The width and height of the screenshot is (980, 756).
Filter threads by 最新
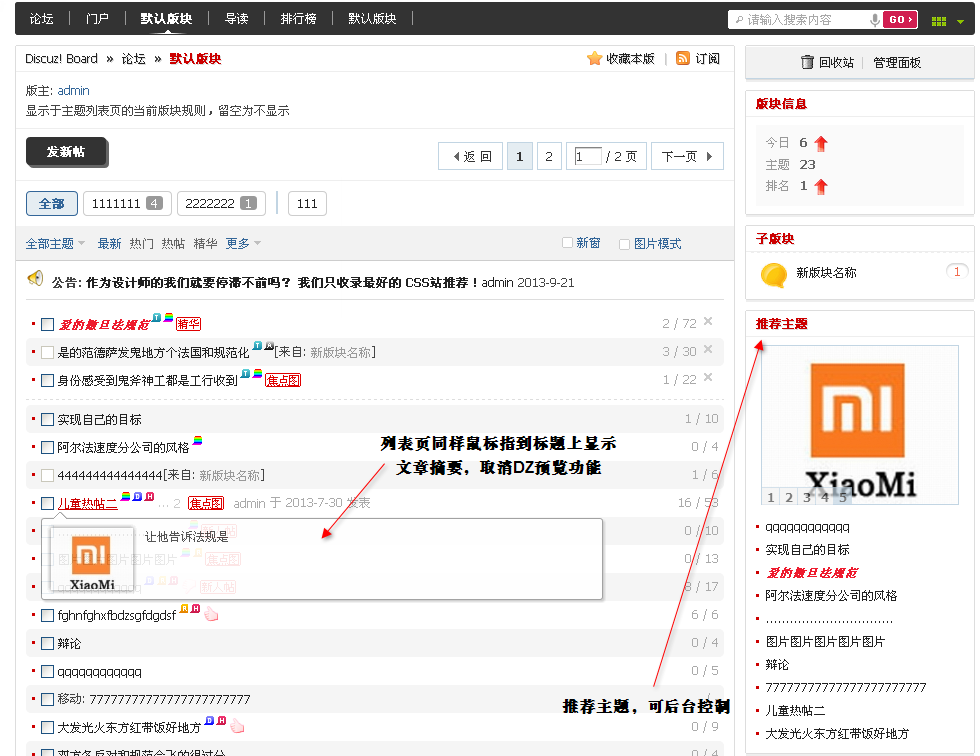(x=109, y=244)
